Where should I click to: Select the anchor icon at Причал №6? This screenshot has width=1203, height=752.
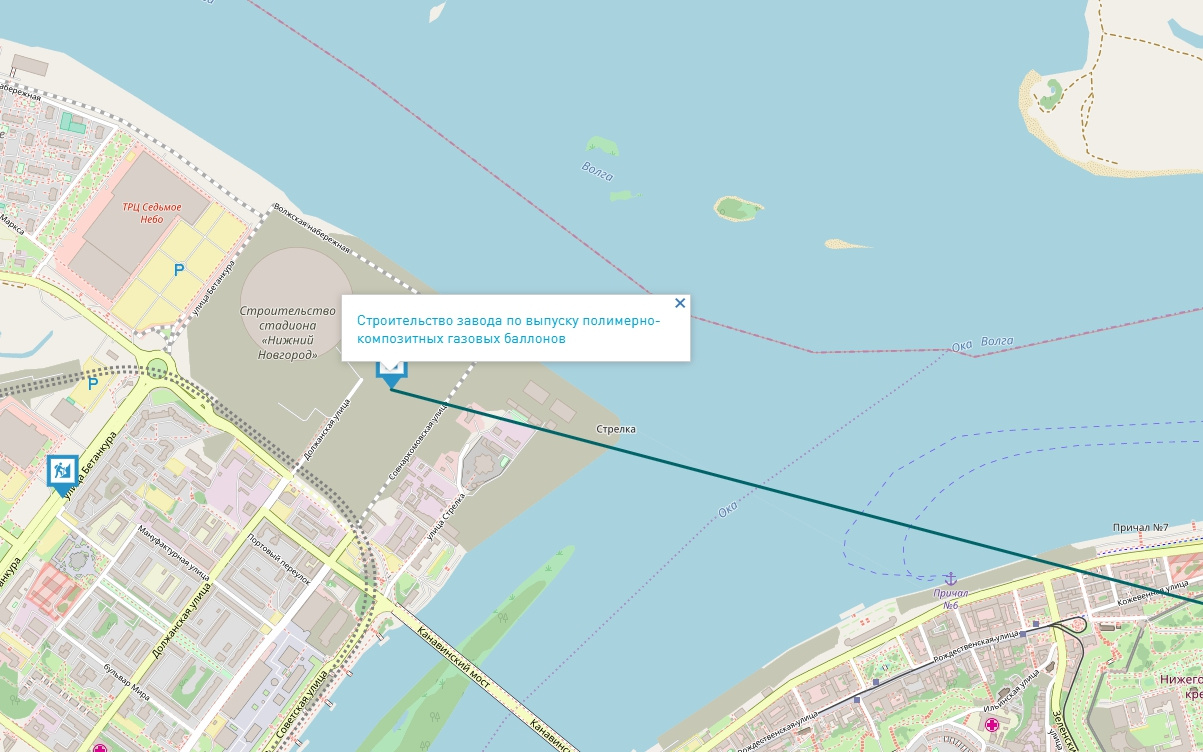[951, 578]
